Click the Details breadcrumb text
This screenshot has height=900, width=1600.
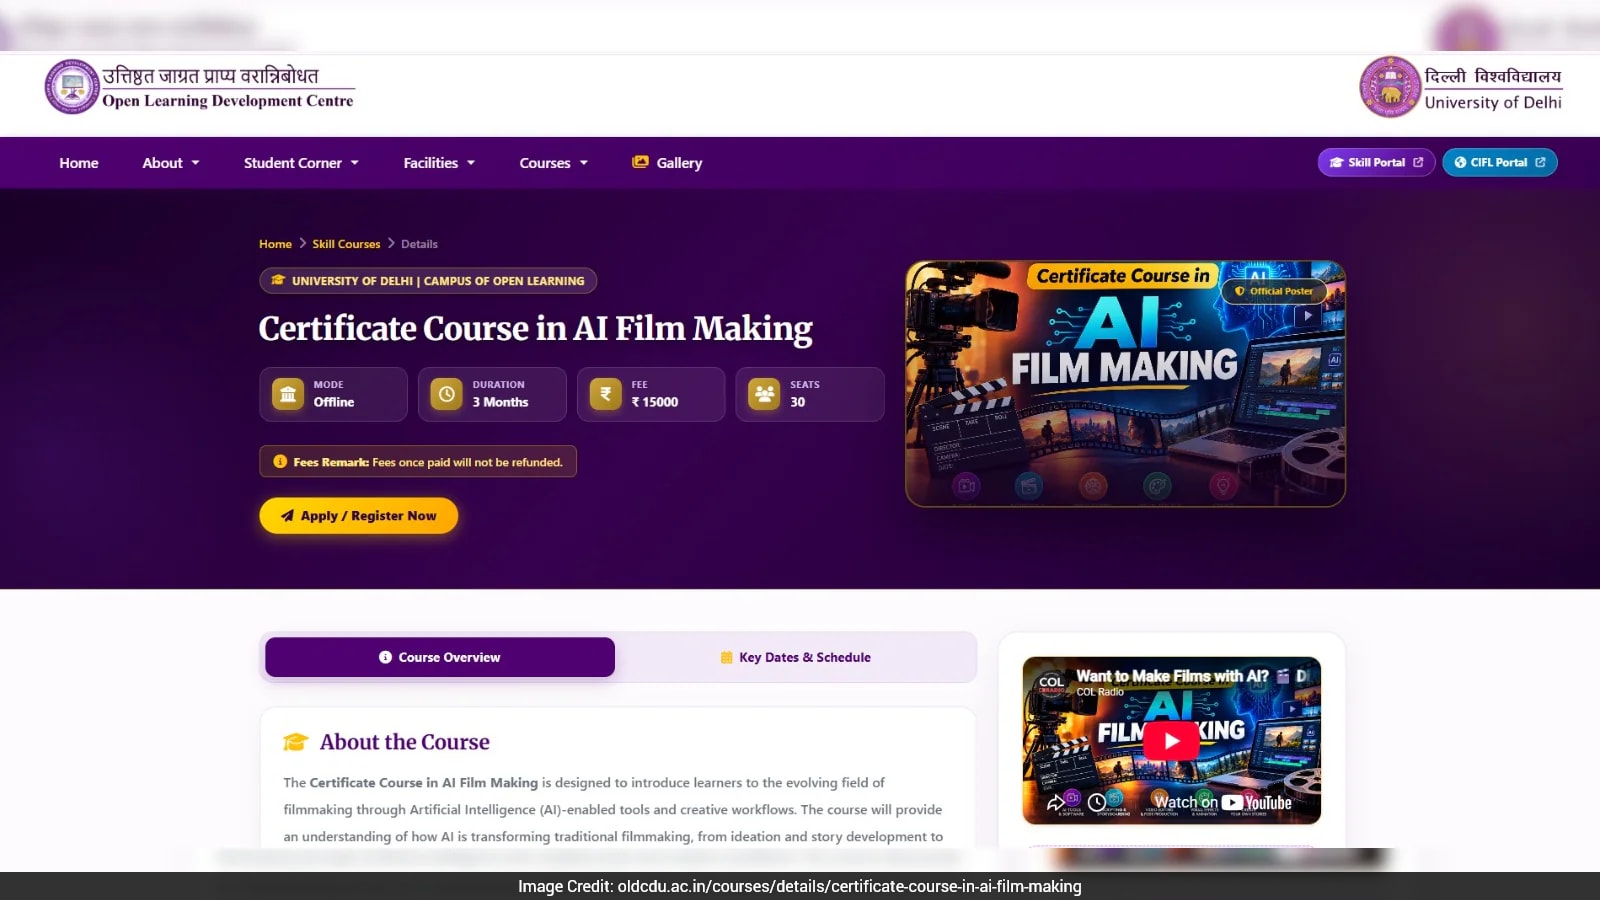[419, 244]
